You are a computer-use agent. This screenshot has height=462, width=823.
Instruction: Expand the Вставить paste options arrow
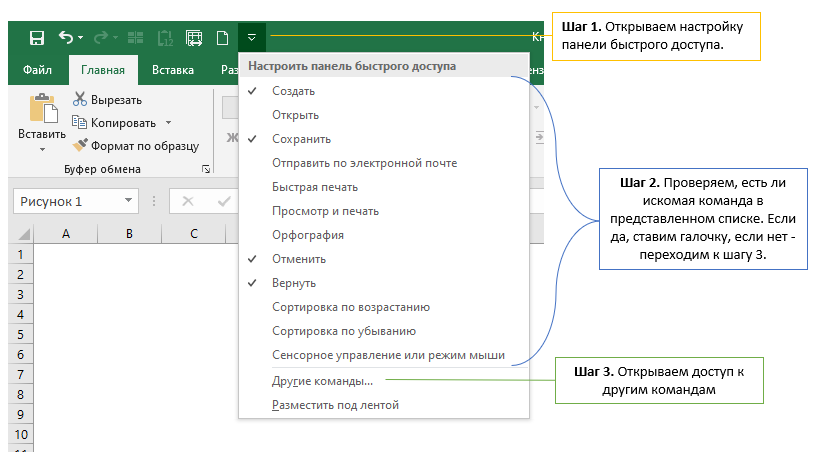(43, 150)
